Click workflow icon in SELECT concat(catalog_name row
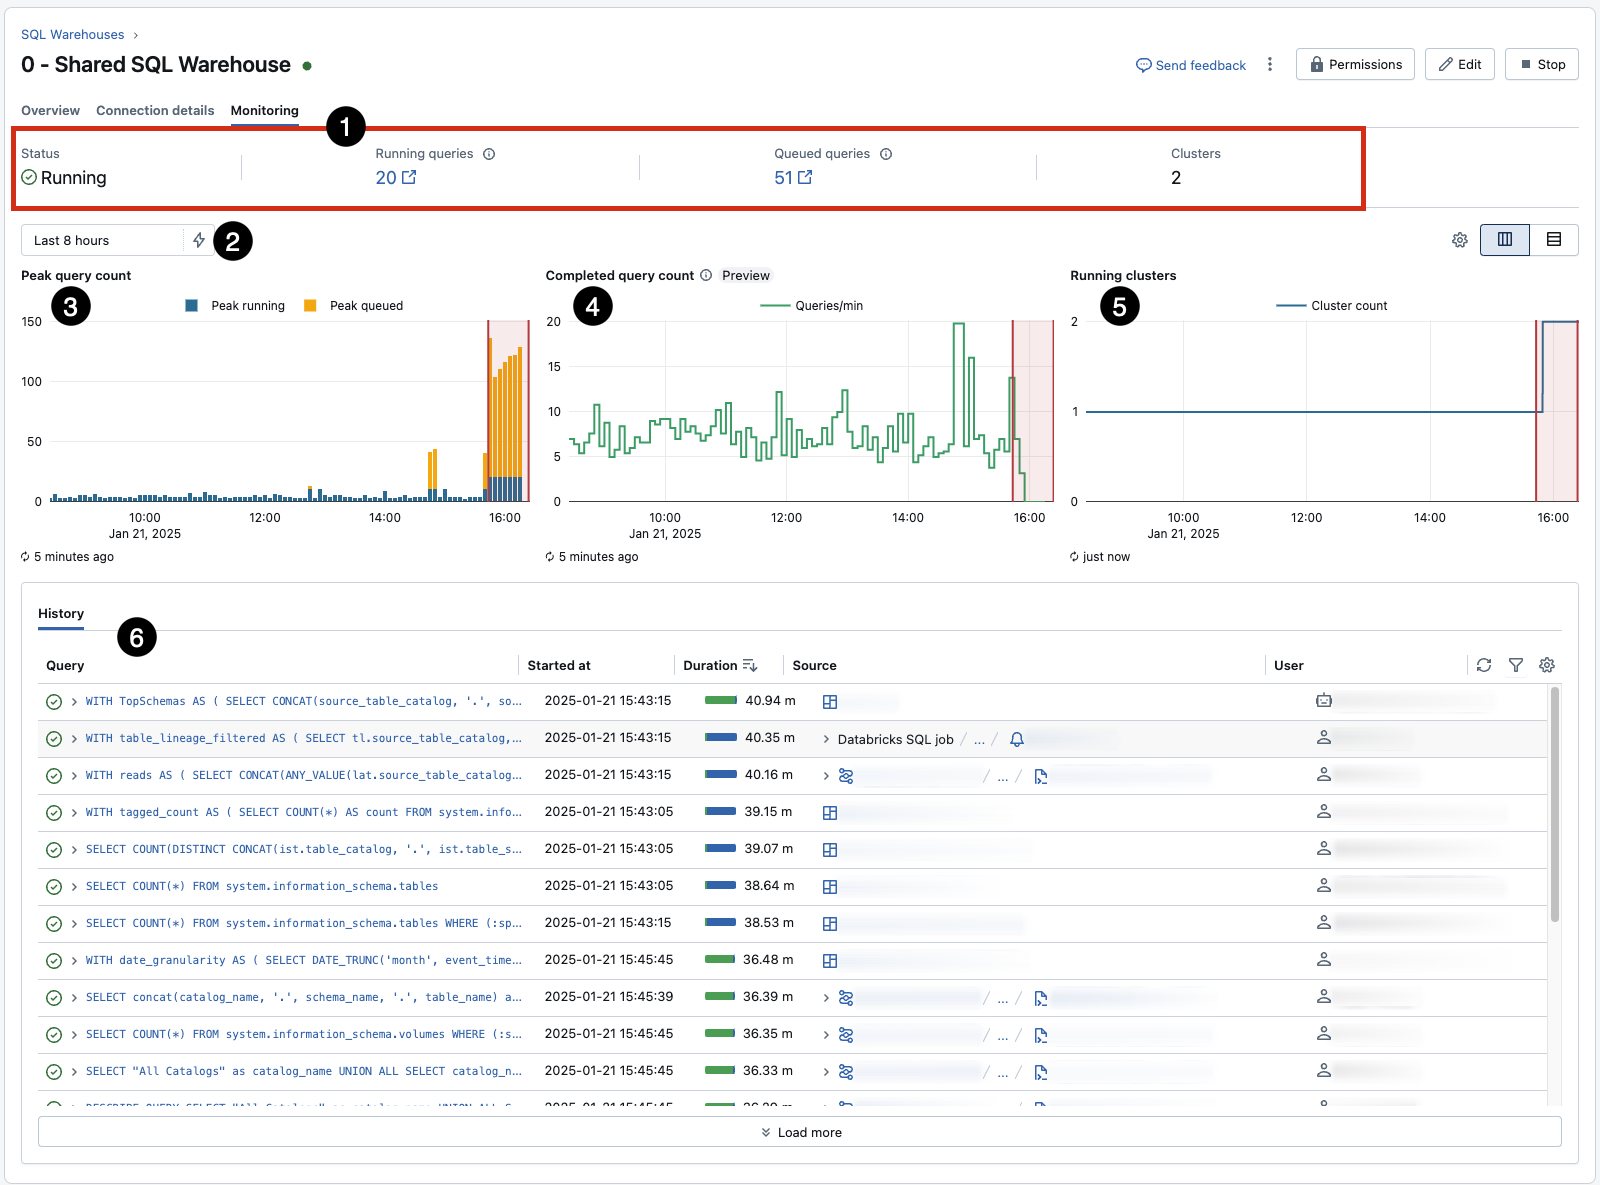Image resolution: width=1600 pixels, height=1185 pixels. [846, 998]
